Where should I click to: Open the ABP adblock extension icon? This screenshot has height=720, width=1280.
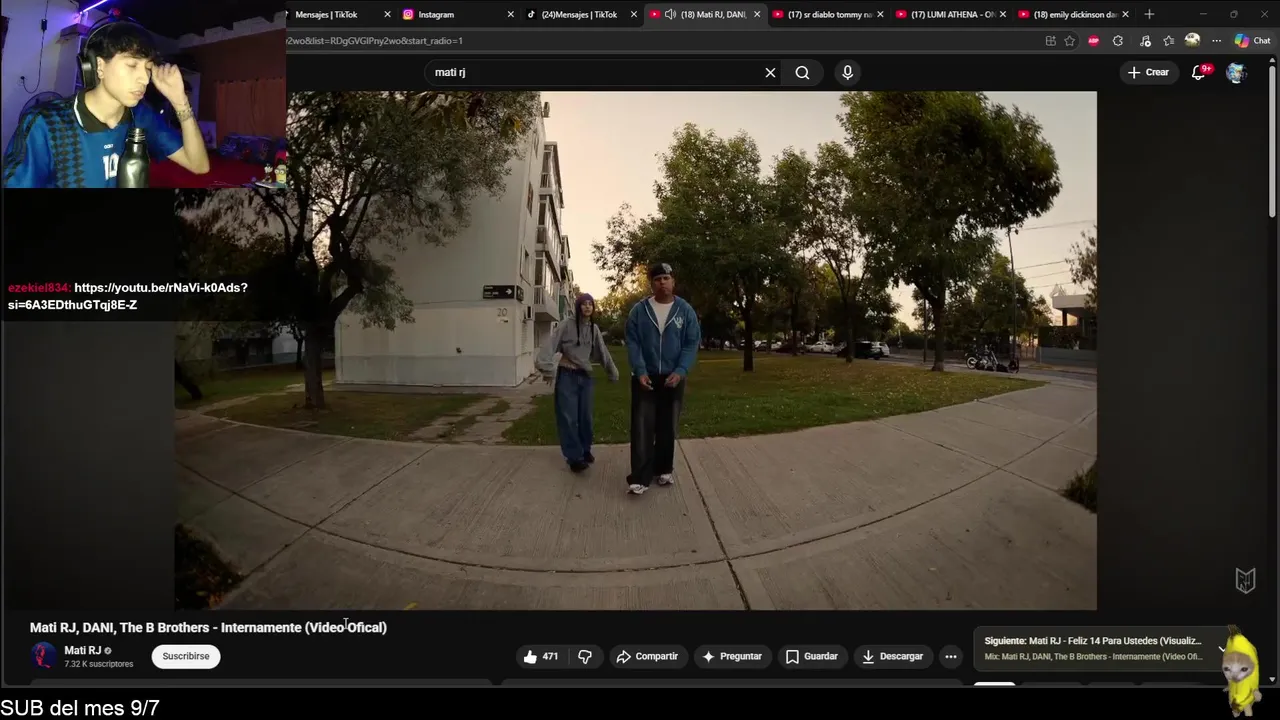[1093, 41]
